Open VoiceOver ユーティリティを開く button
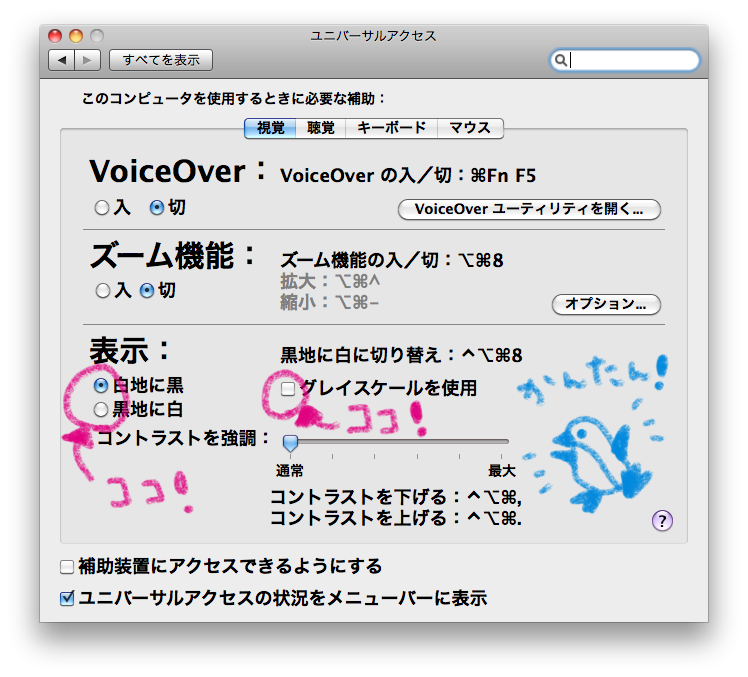 [x=529, y=209]
